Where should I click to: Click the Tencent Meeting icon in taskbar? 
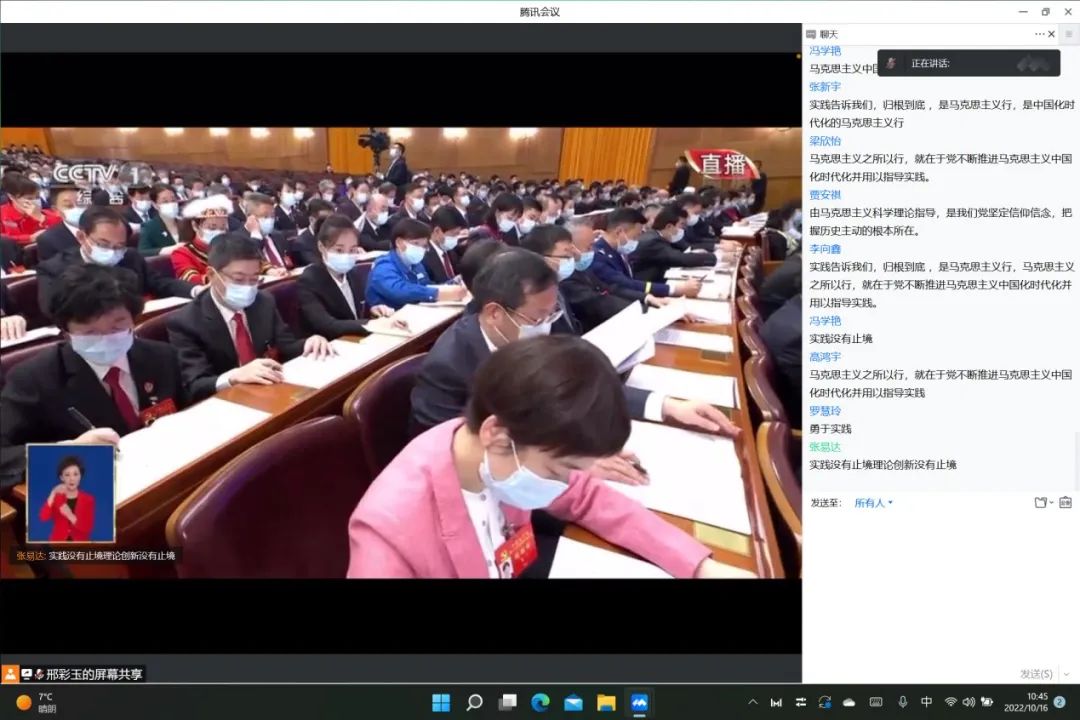click(639, 702)
